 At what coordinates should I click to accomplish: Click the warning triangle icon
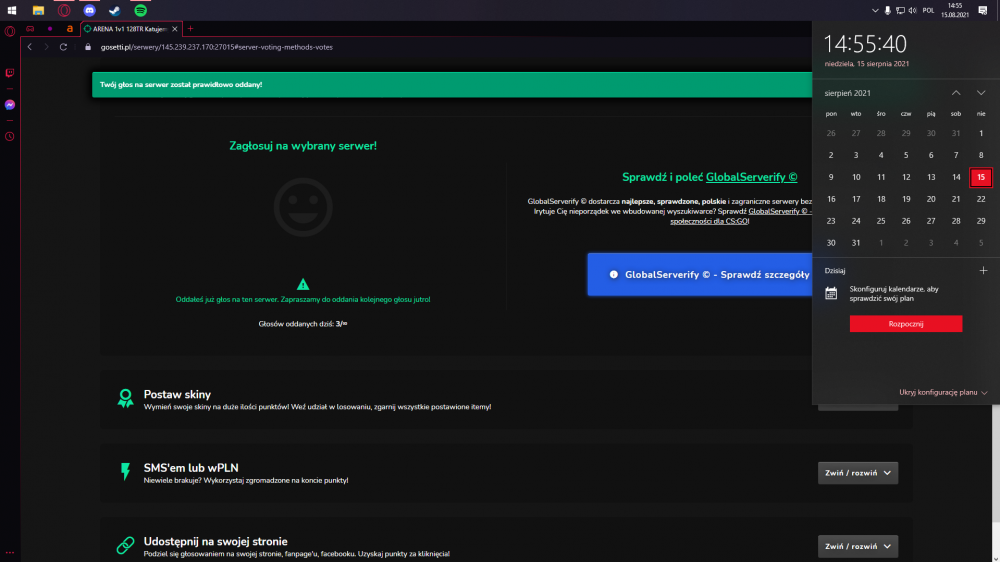click(x=303, y=284)
